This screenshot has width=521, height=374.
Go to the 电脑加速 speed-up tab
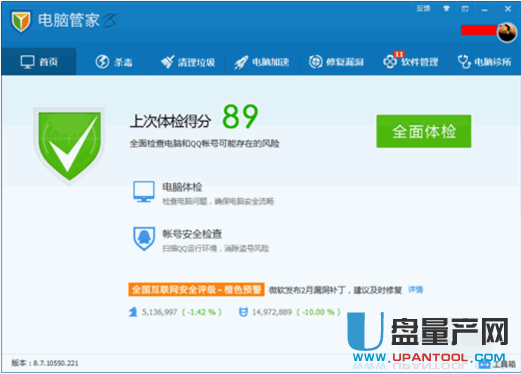point(262,62)
